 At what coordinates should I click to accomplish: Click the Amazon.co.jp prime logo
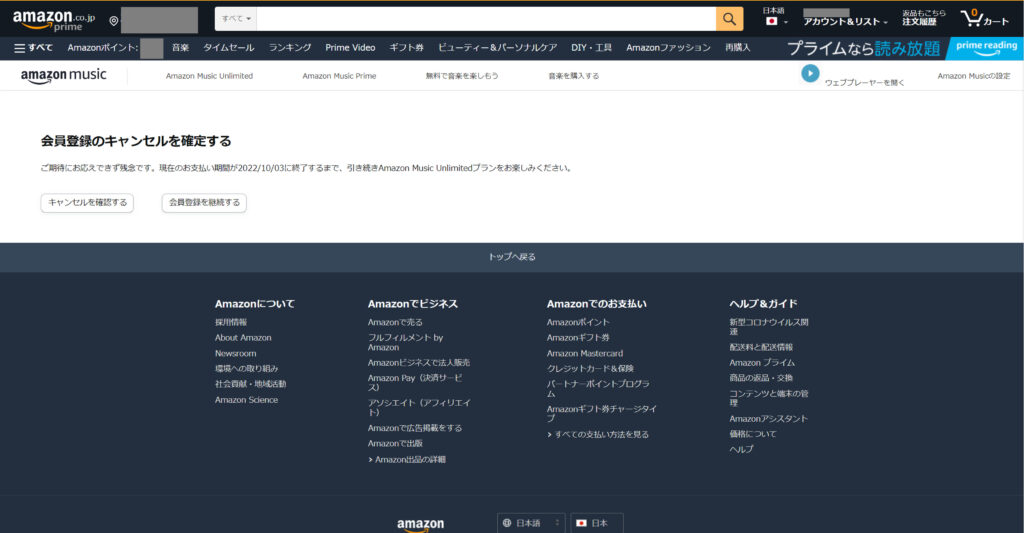(x=54, y=20)
